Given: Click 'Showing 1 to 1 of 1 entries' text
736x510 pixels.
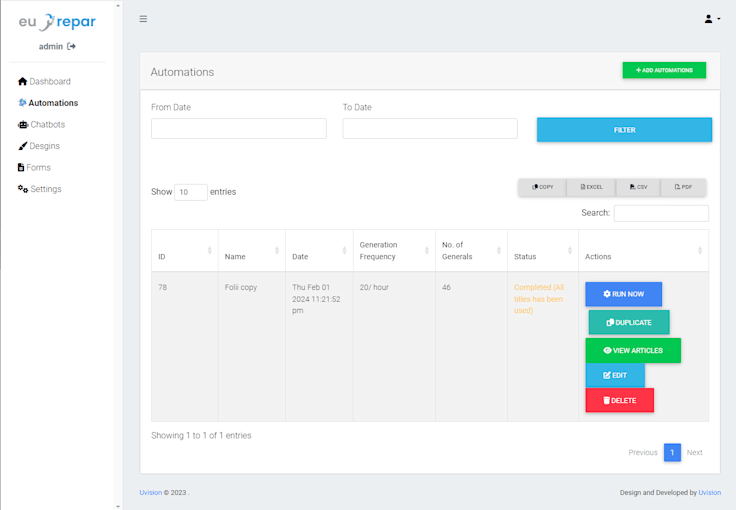Looking at the screenshot, I should point(201,435).
